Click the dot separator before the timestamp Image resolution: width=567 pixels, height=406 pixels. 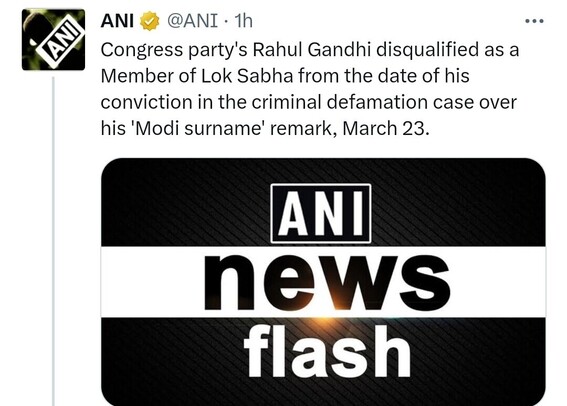point(226,22)
